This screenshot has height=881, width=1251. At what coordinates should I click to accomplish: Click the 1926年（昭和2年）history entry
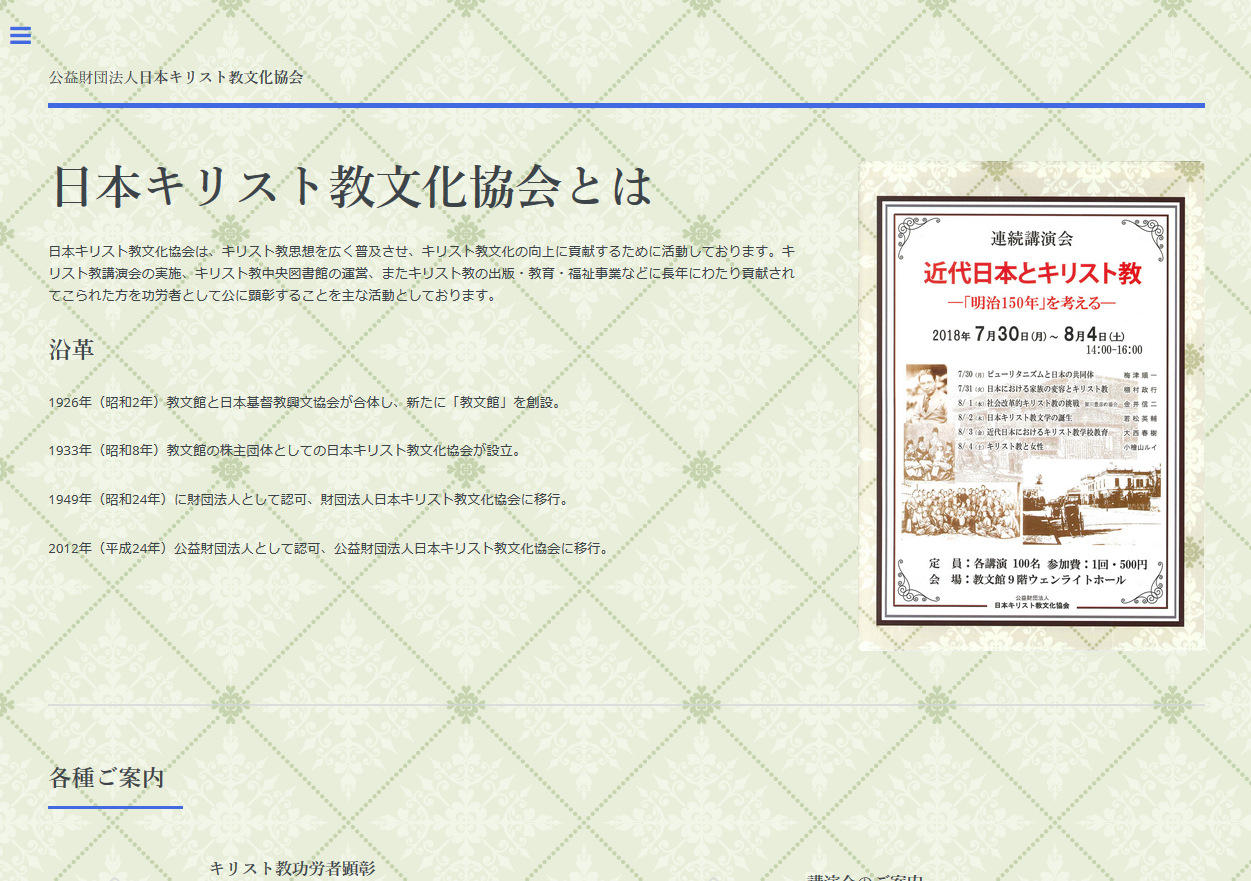click(304, 402)
